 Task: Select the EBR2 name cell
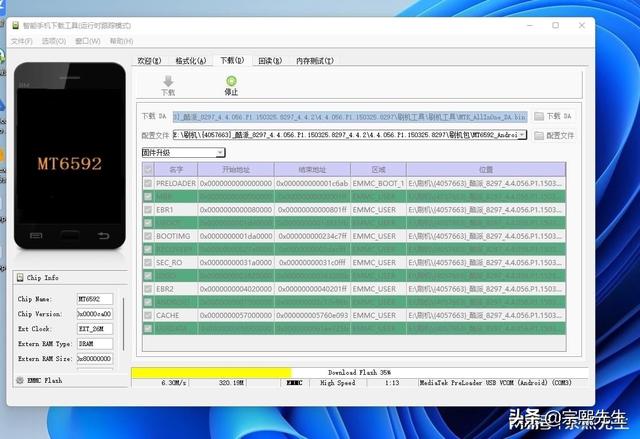click(176, 289)
